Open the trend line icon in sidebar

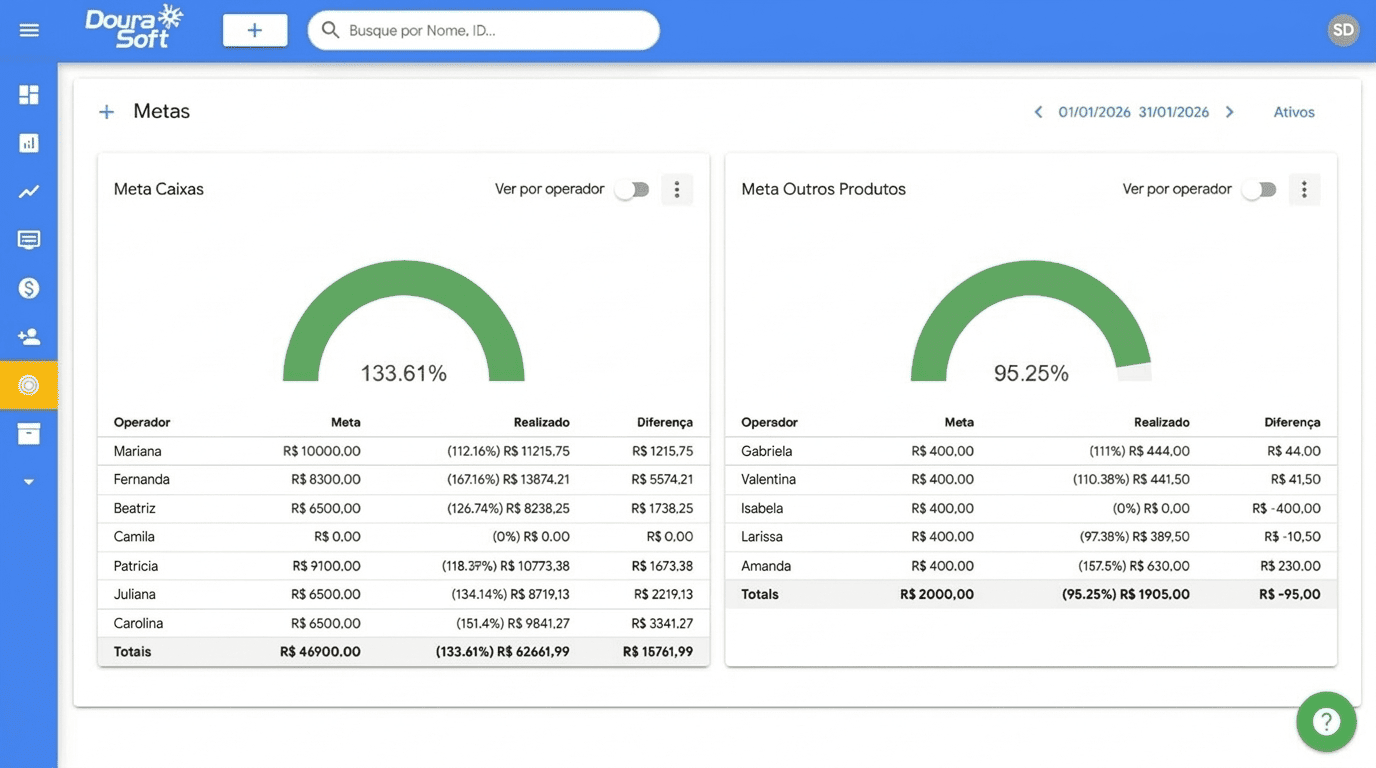pos(29,192)
